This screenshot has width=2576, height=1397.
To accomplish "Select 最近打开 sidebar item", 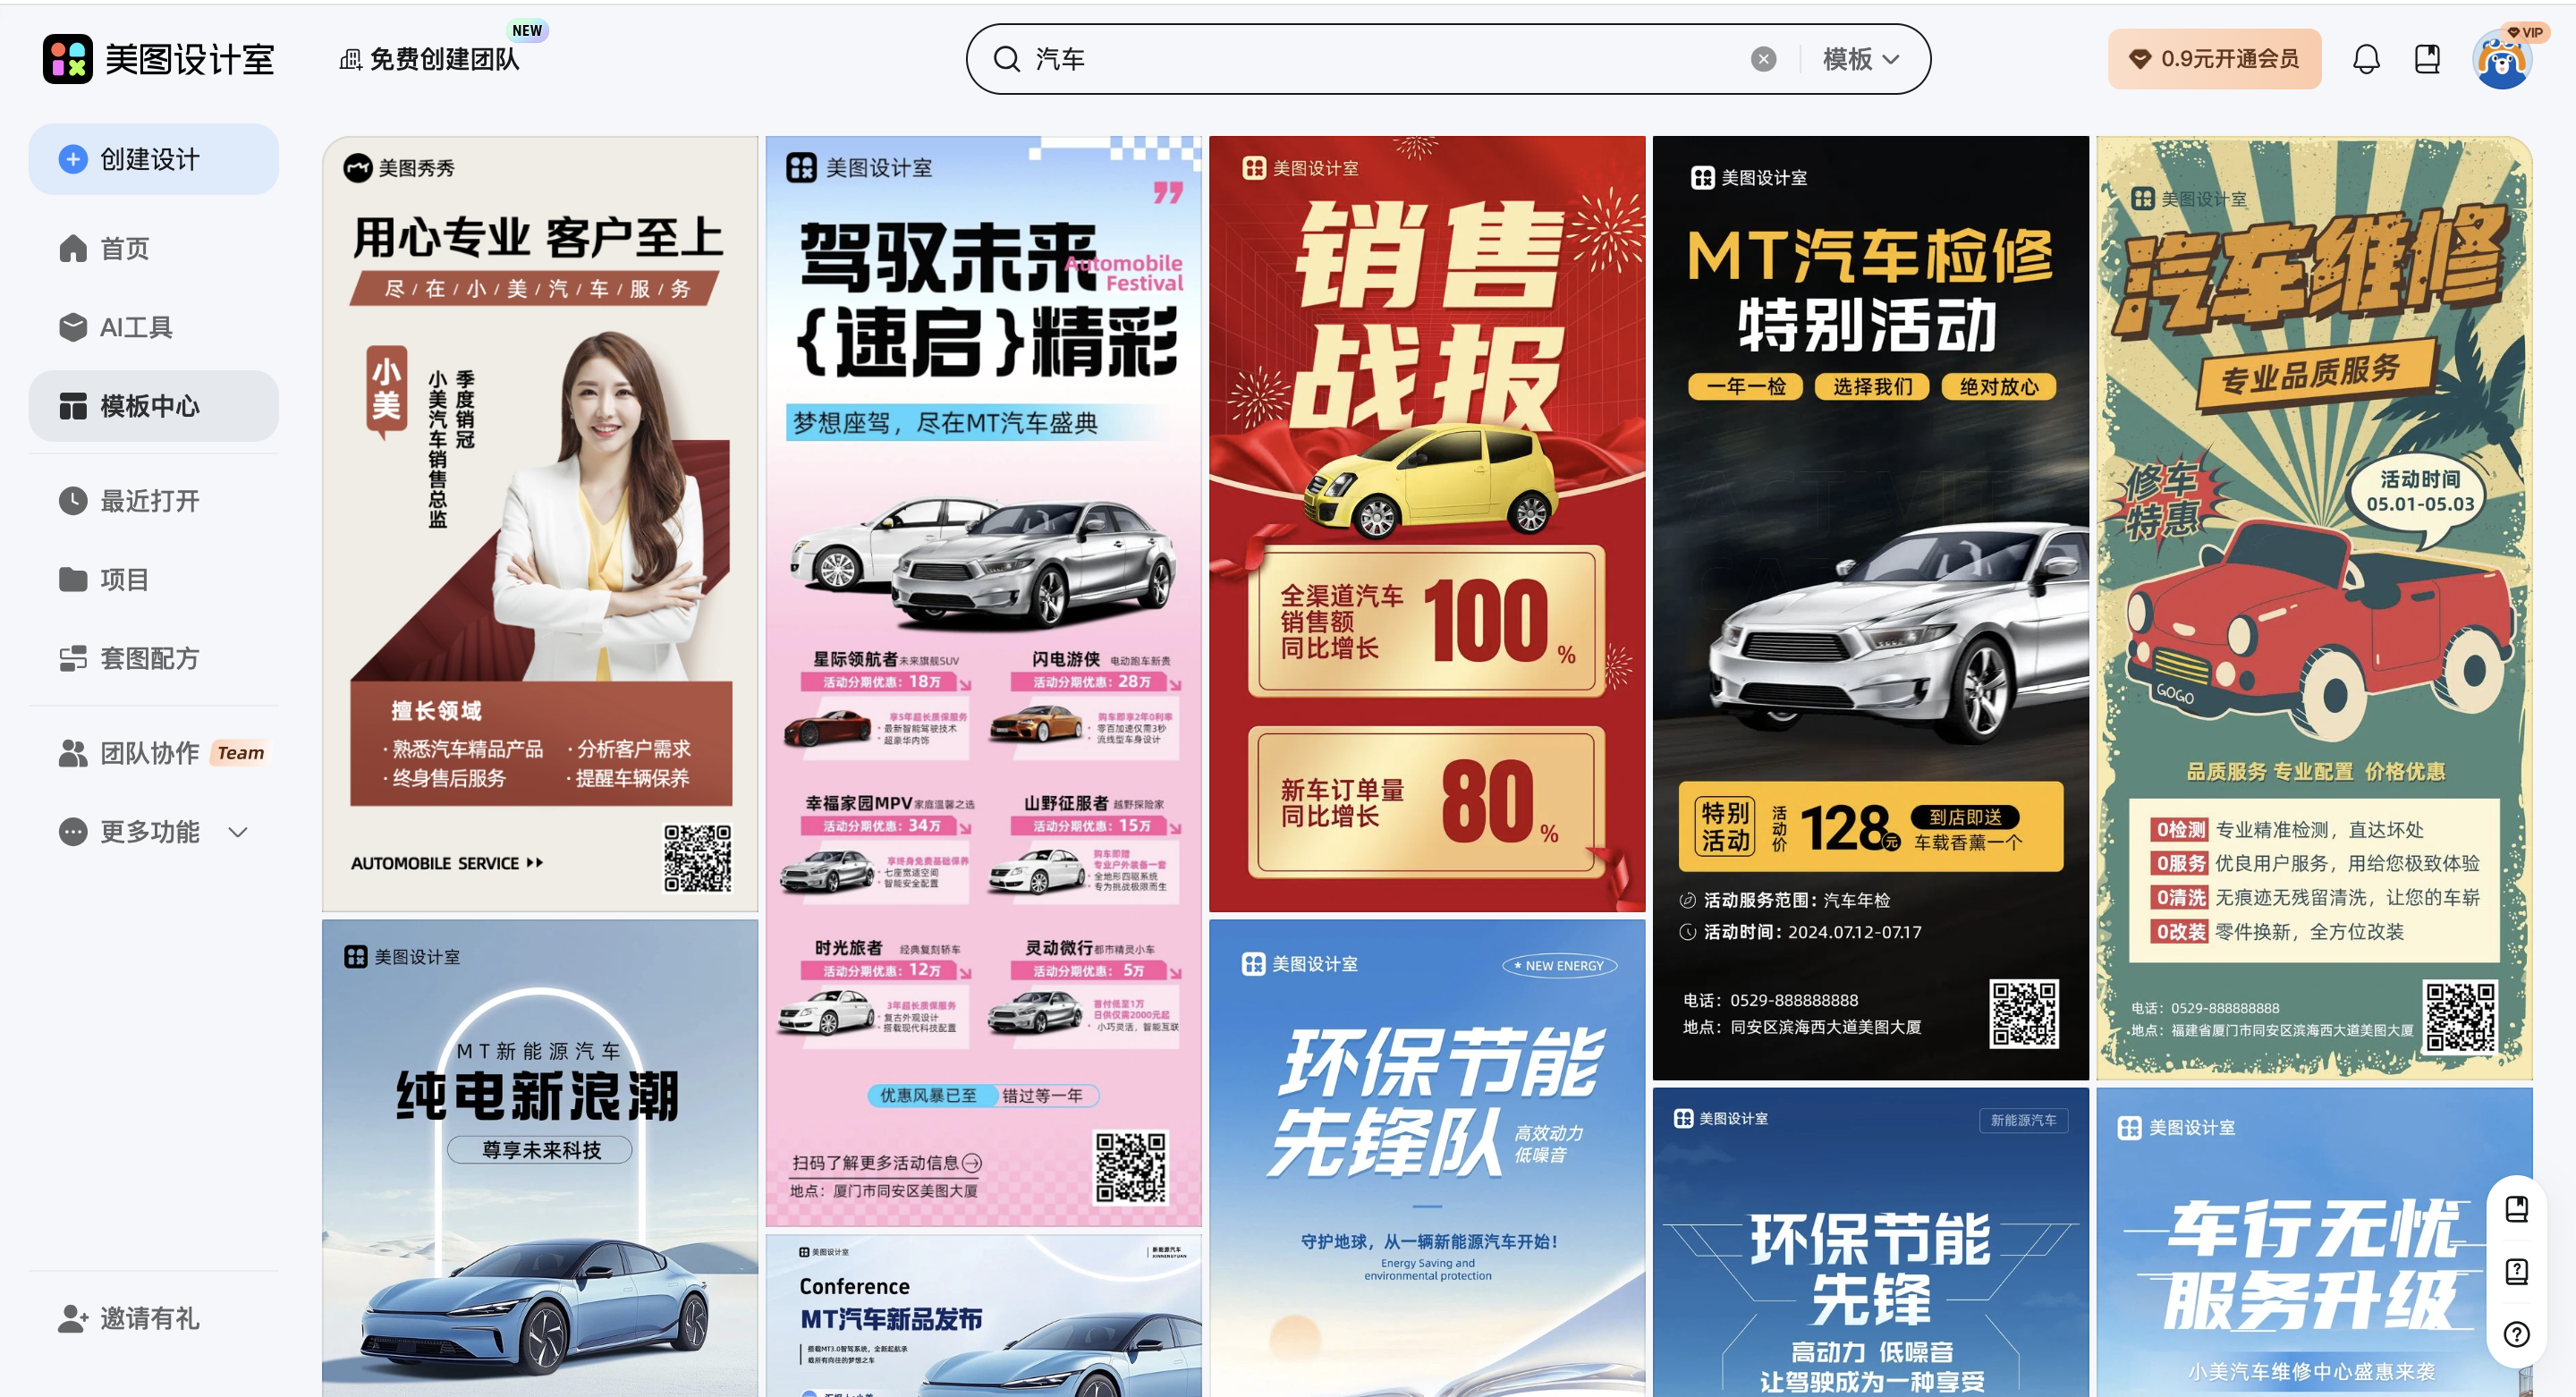I will point(149,500).
